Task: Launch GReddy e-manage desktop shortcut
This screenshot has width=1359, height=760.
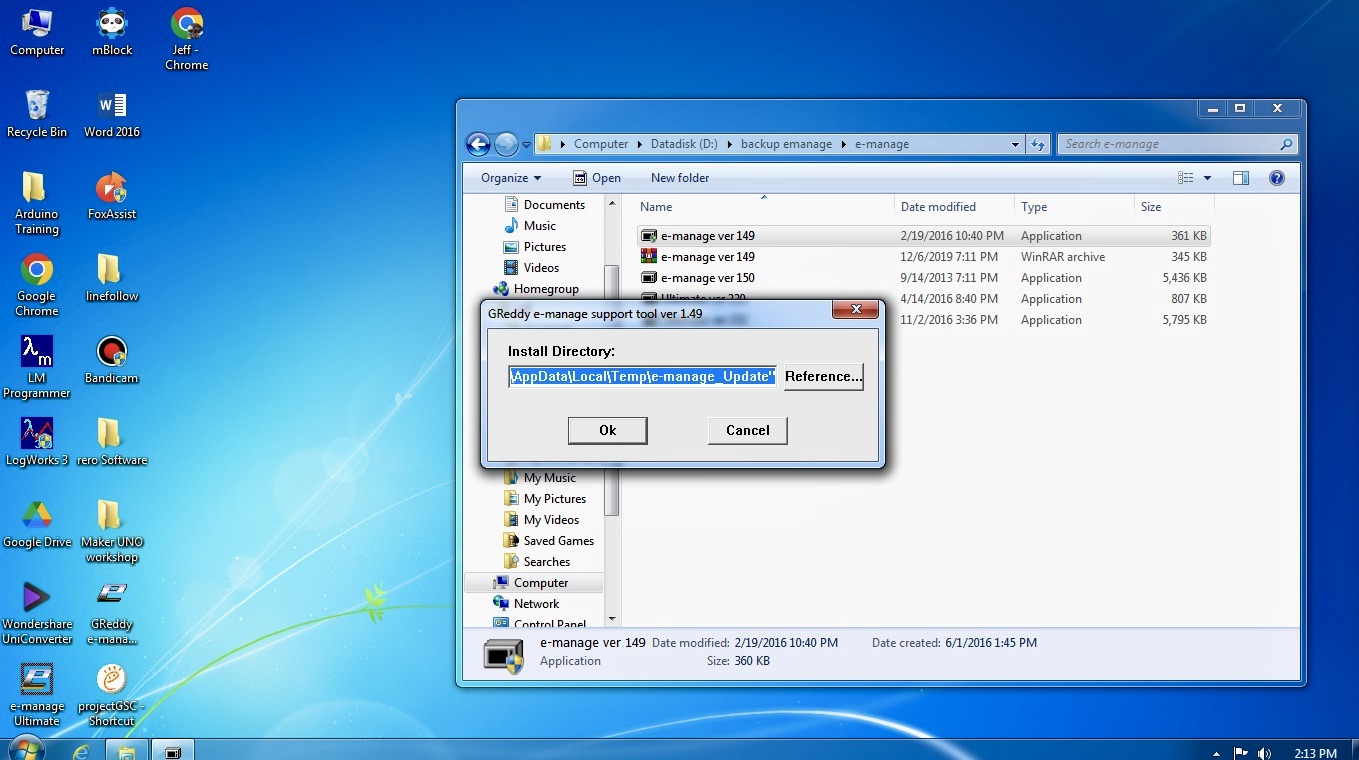Action: tap(112, 613)
